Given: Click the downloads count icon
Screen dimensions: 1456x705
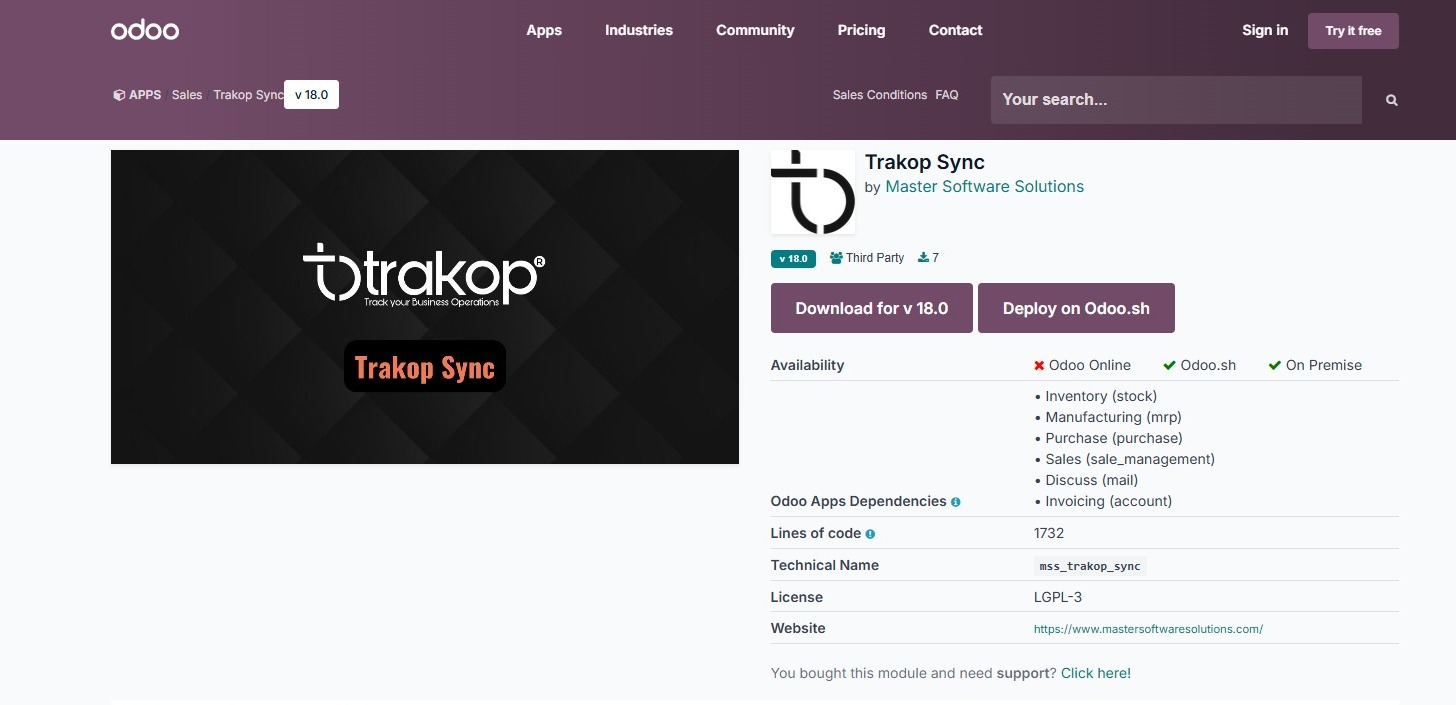Looking at the screenshot, I should click(x=923, y=258).
